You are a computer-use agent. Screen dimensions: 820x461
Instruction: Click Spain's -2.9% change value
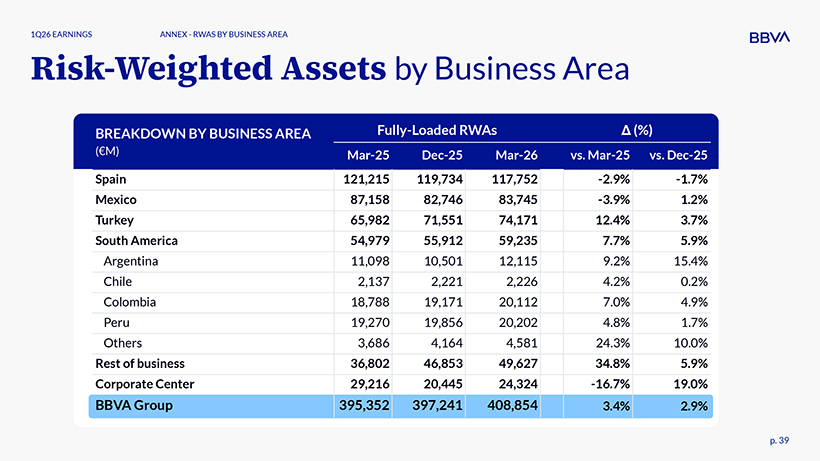614,179
